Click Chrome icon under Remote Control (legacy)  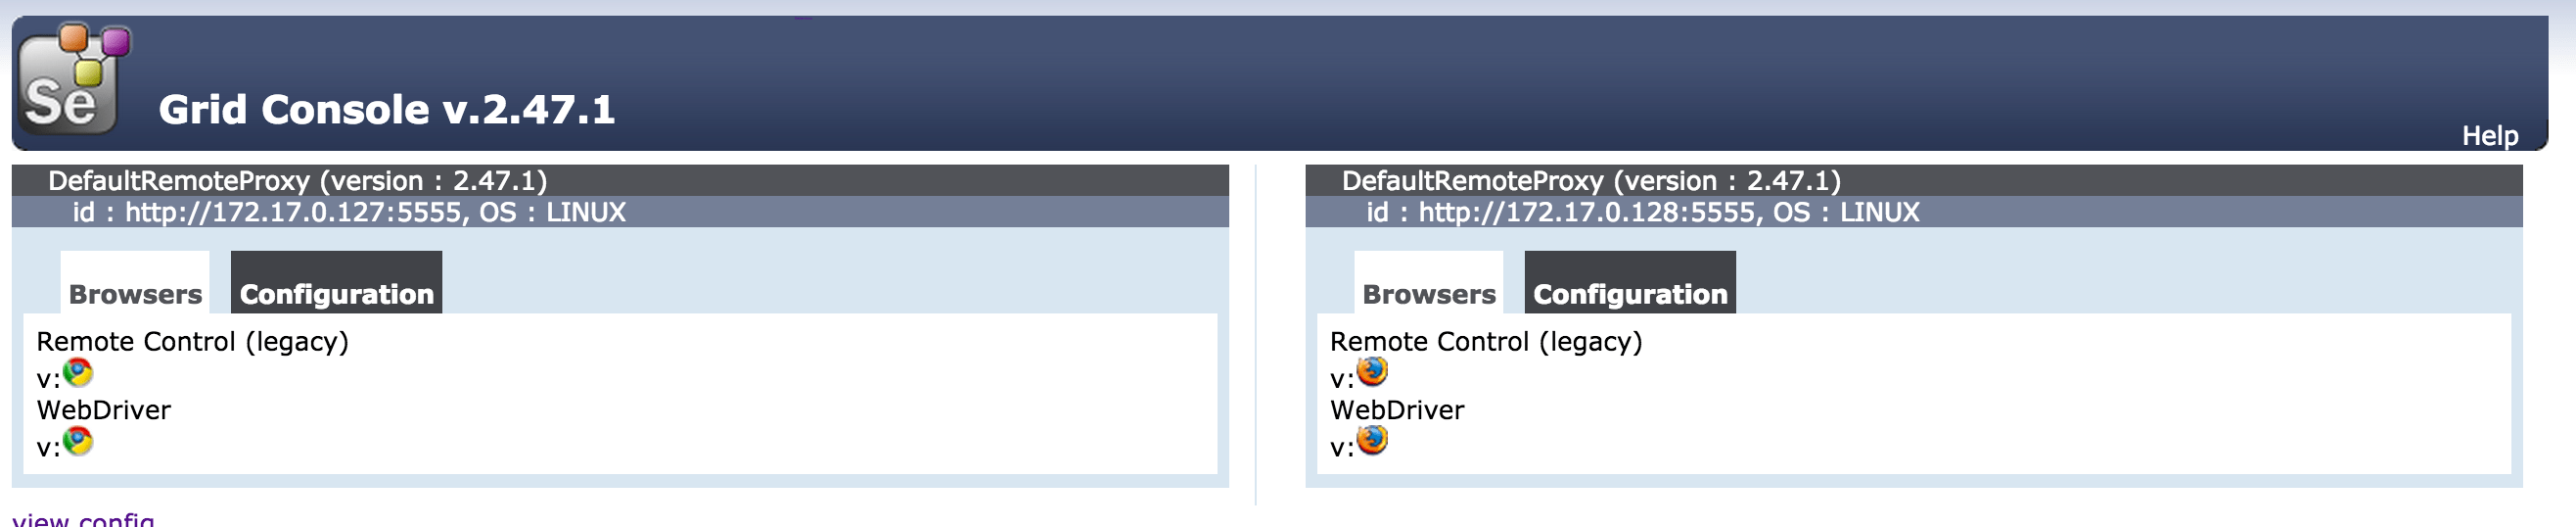pos(78,373)
